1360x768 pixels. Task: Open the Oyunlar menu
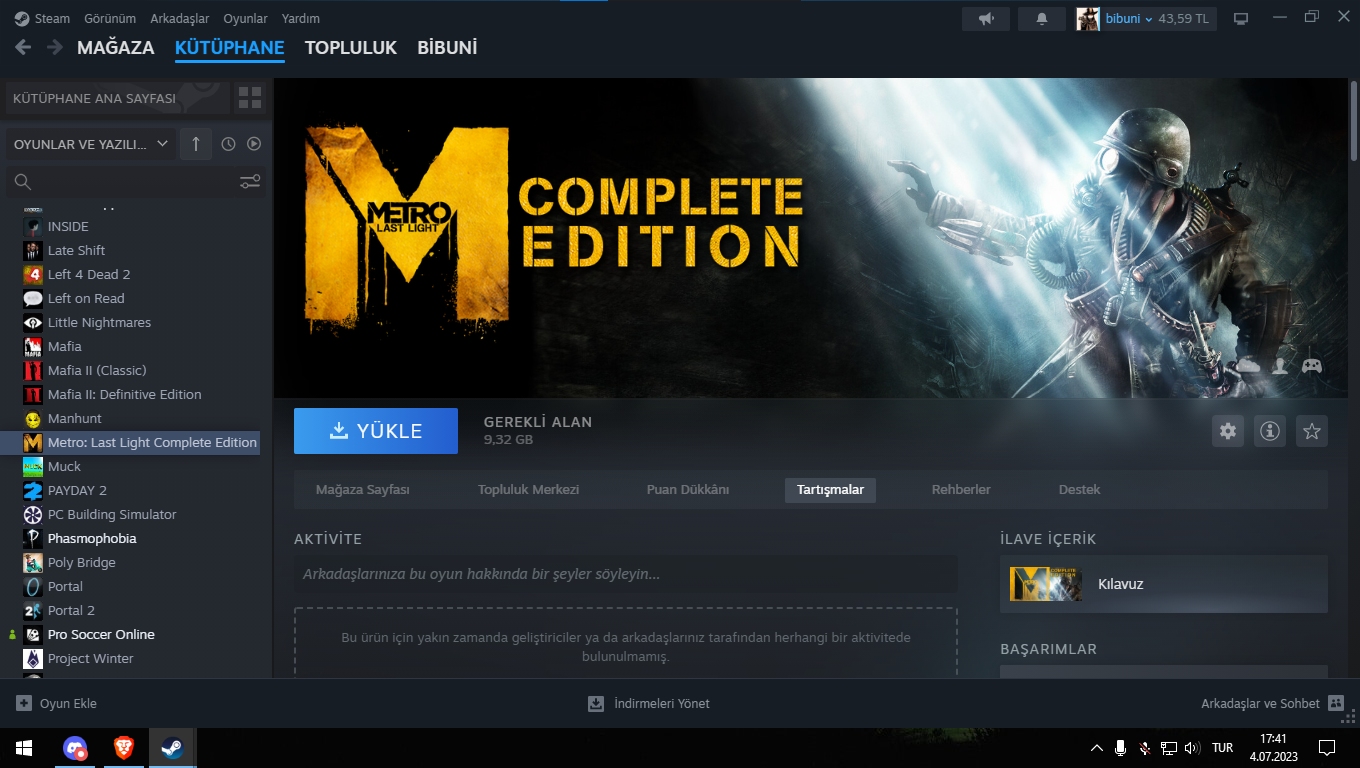[245, 19]
